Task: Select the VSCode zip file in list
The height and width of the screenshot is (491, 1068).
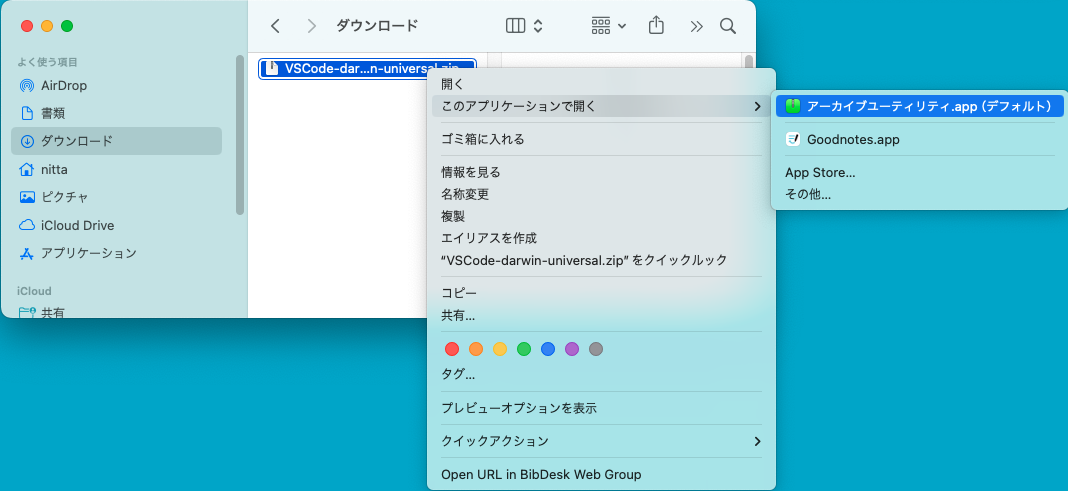Action: (x=366, y=68)
